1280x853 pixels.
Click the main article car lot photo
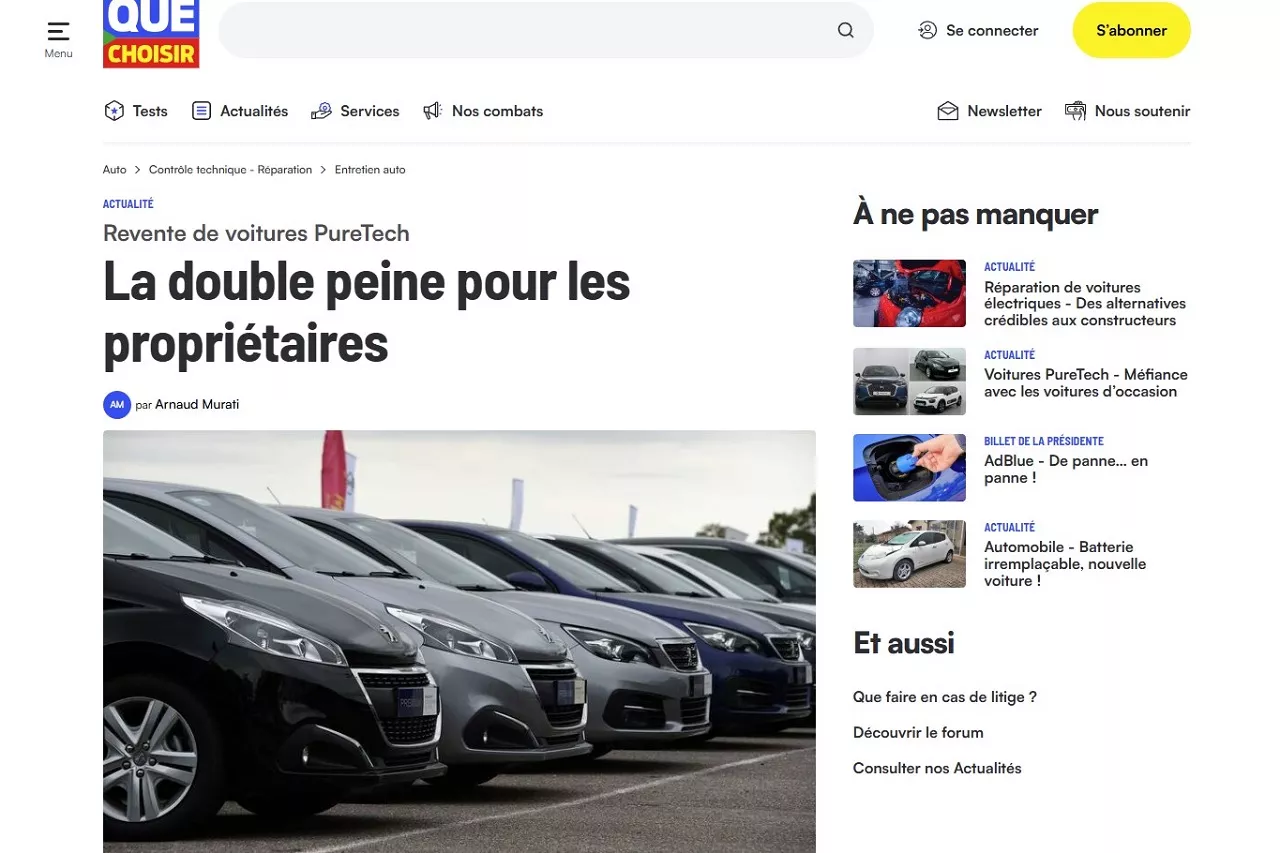coord(459,641)
